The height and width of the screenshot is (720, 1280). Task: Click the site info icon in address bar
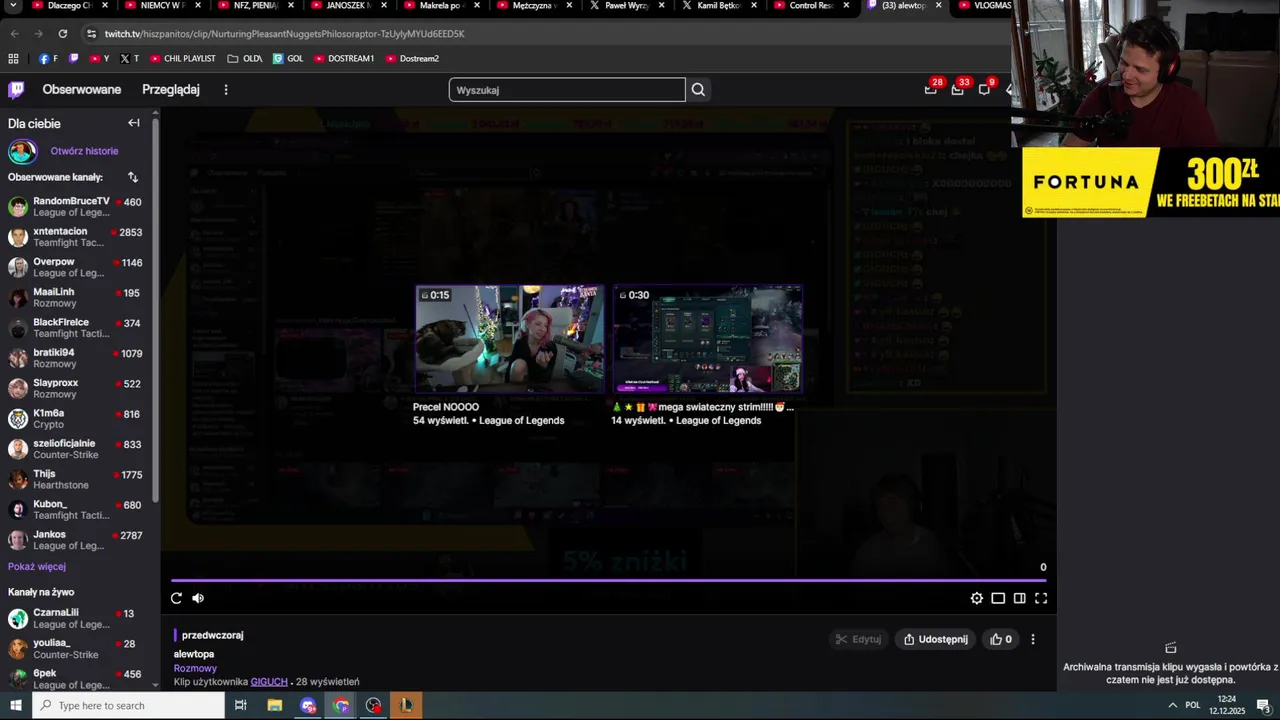[x=91, y=33]
